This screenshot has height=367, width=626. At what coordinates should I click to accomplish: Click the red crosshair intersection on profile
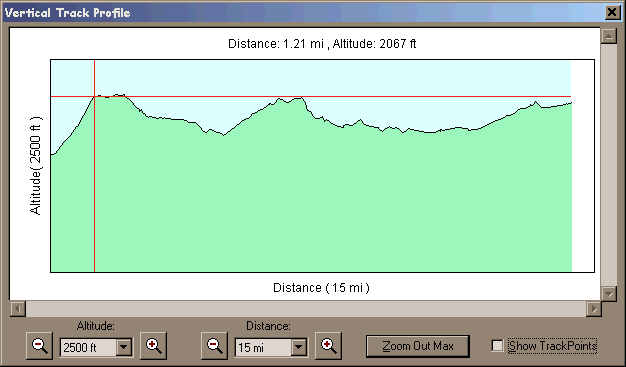point(94,96)
